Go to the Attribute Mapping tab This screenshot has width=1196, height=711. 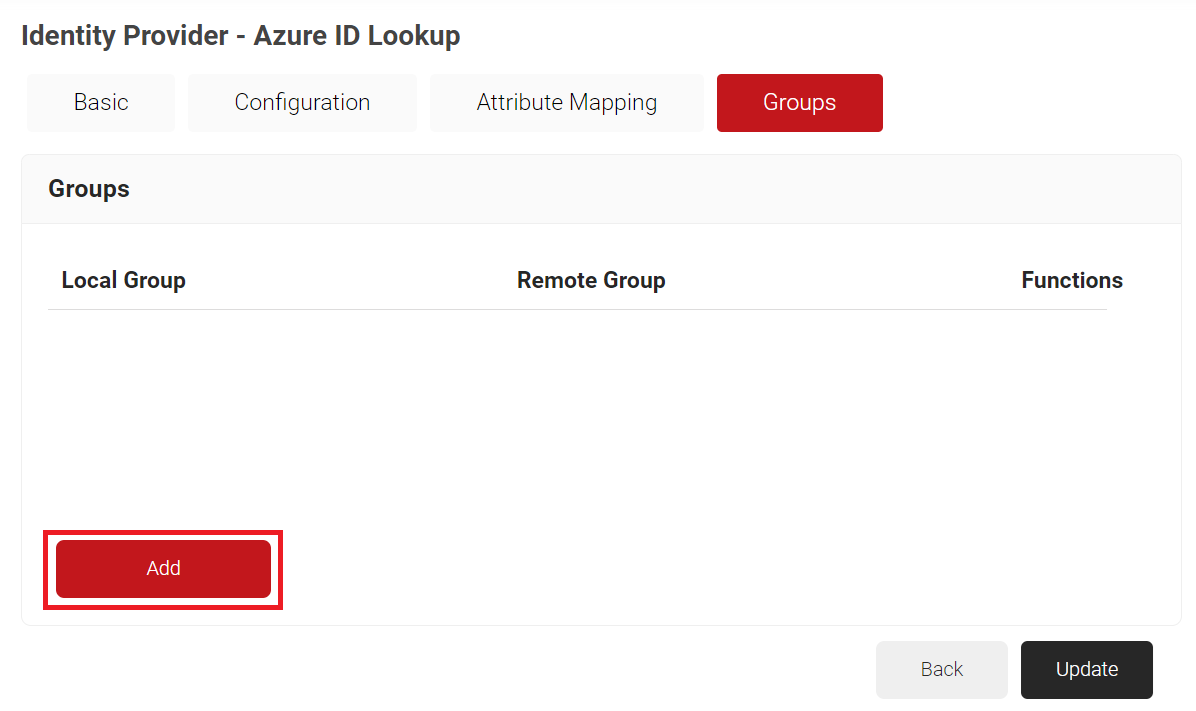click(x=566, y=103)
